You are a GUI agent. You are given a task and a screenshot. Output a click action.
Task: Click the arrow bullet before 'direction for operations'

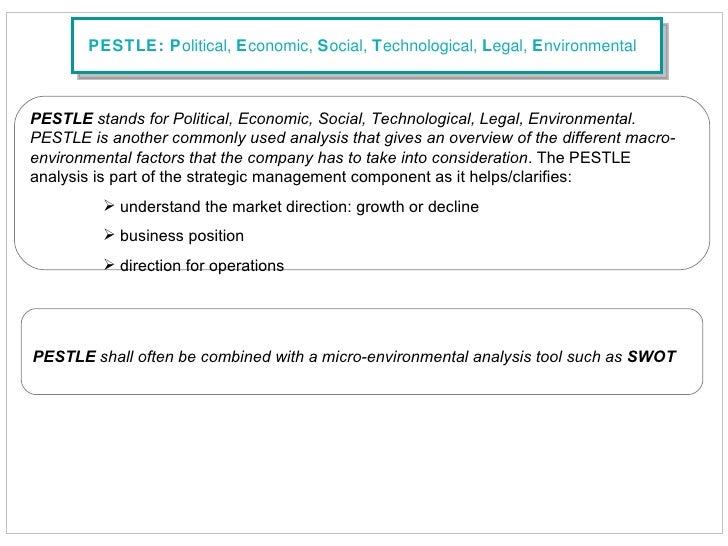pyautogui.click(x=109, y=265)
